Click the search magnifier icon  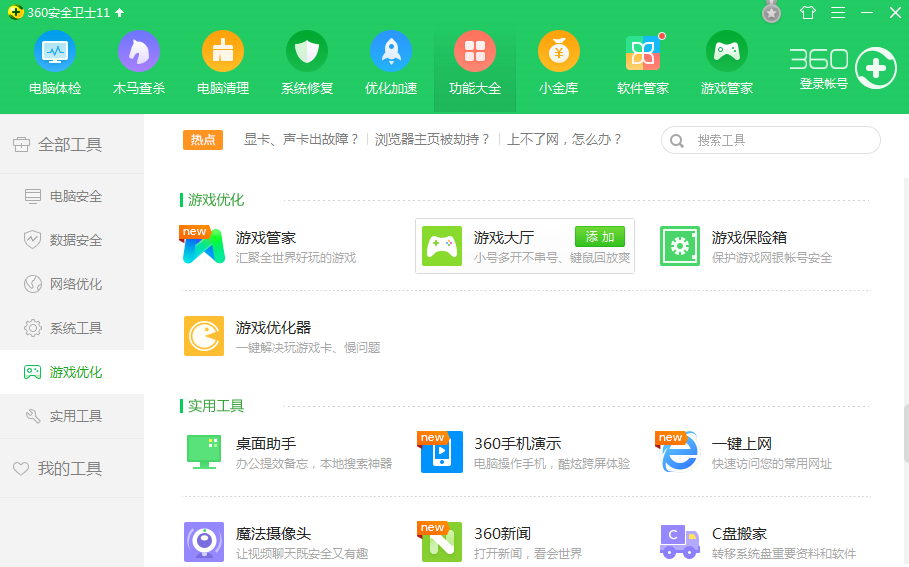(x=677, y=141)
